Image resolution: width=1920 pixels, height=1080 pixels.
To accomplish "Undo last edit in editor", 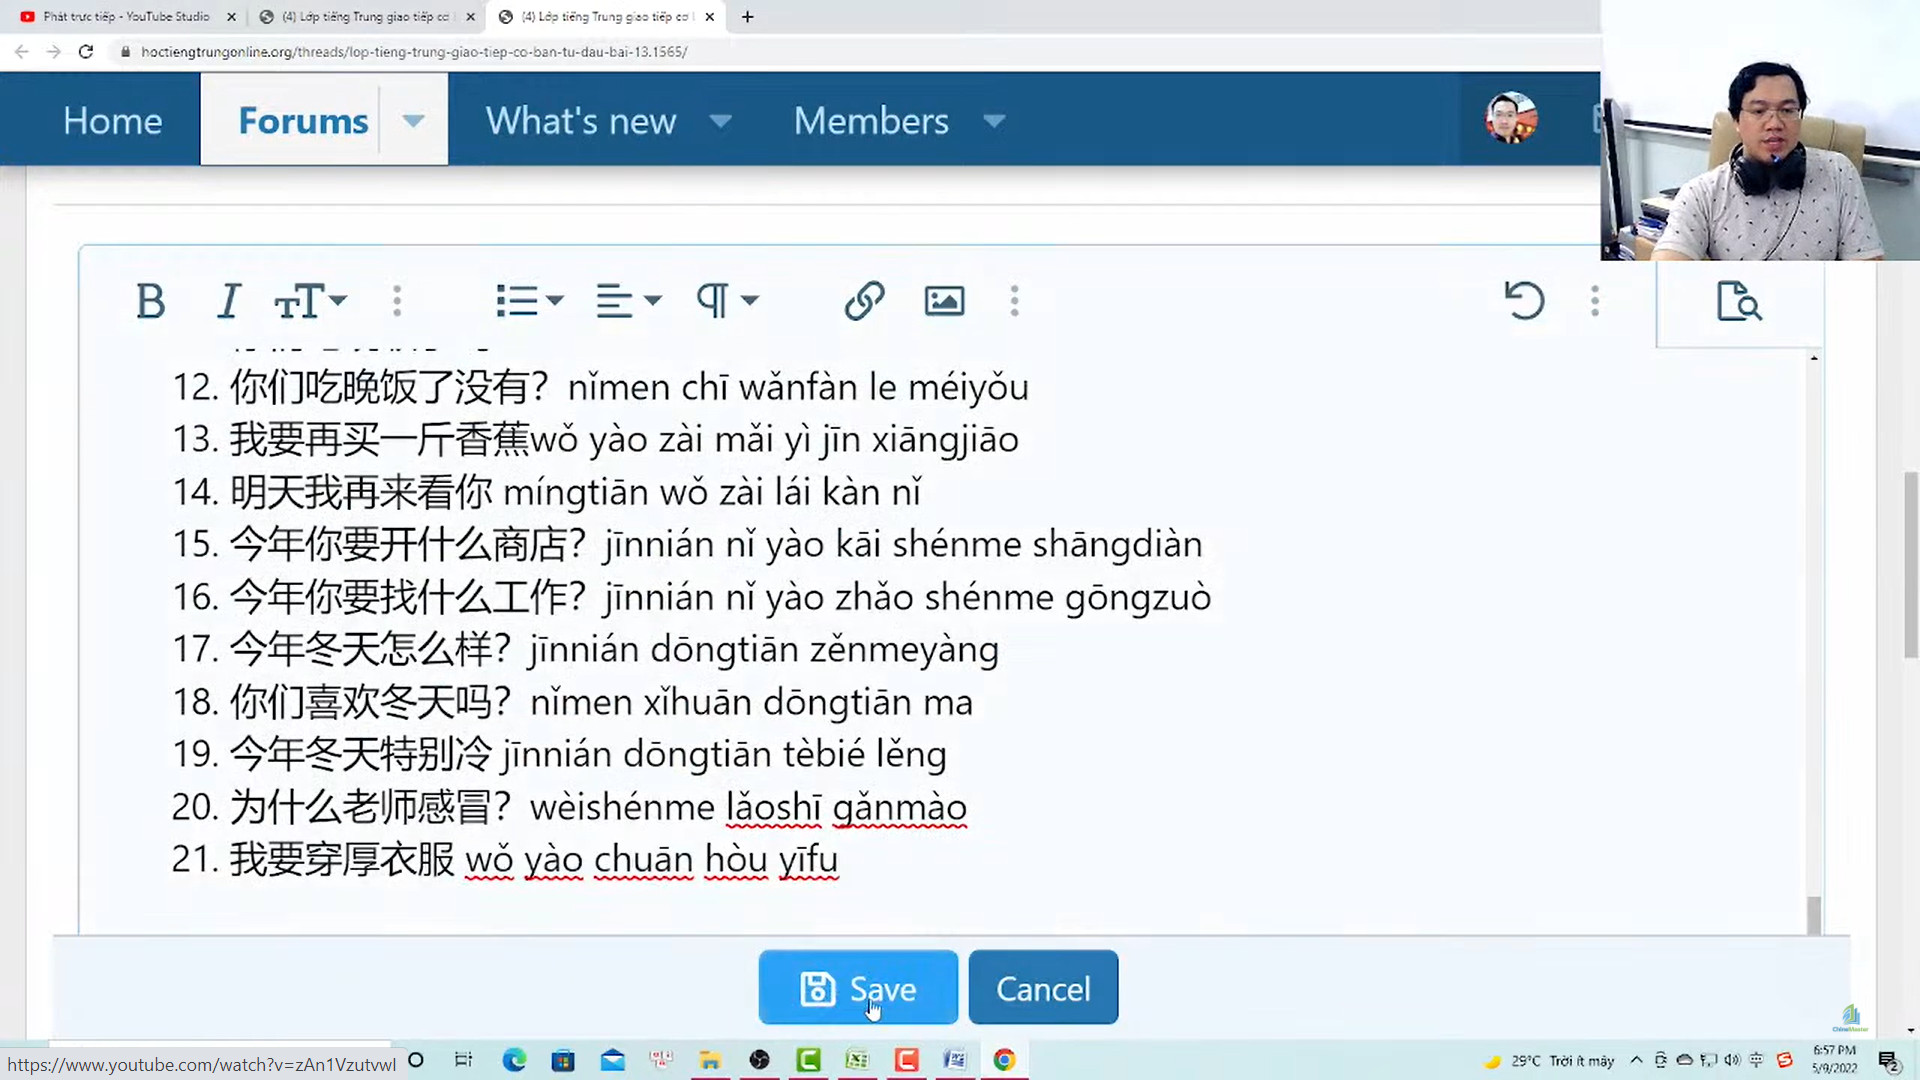I will pyautogui.click(x=1524, y=301).
